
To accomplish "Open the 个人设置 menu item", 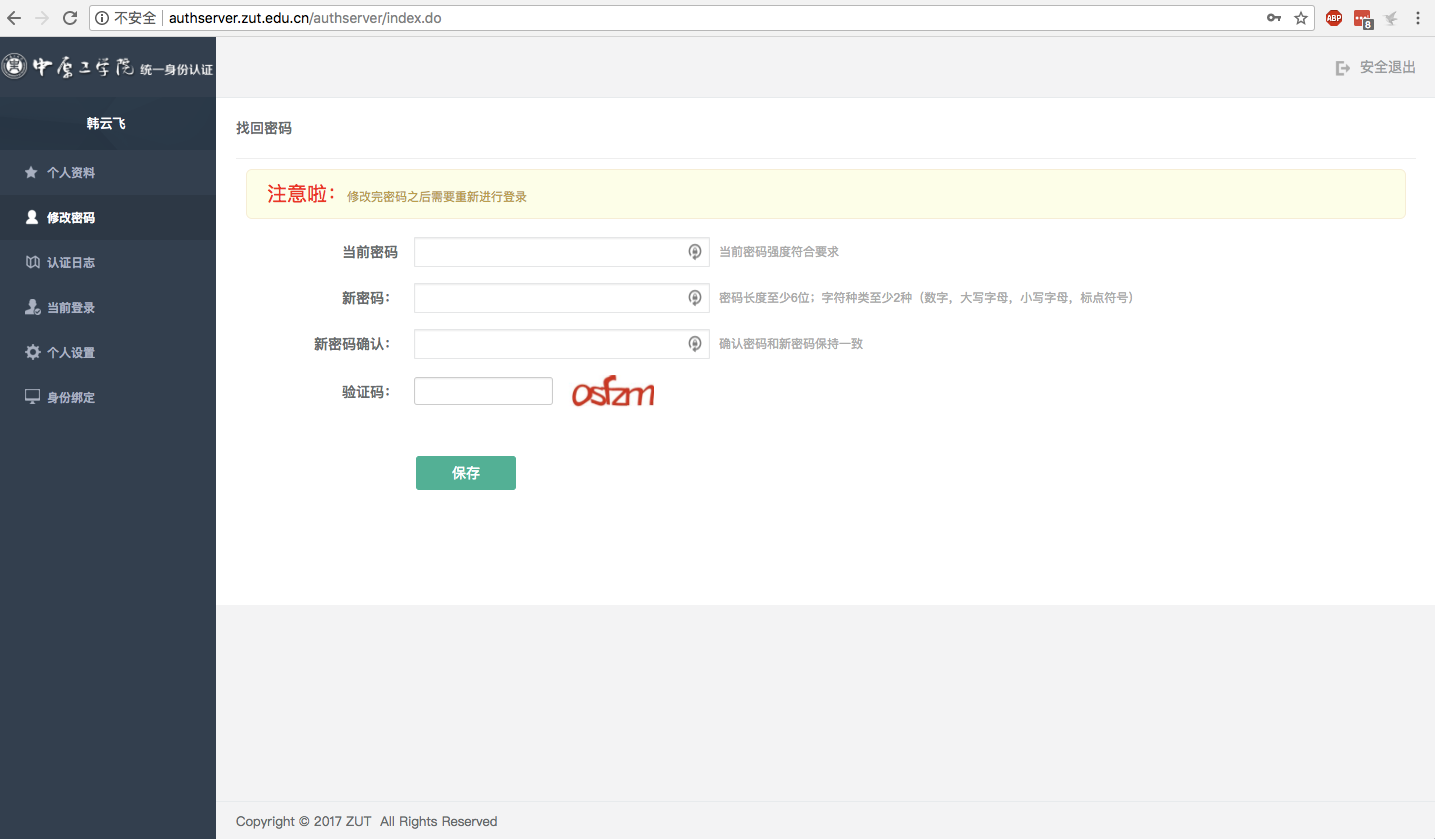I will coord(71,353).
